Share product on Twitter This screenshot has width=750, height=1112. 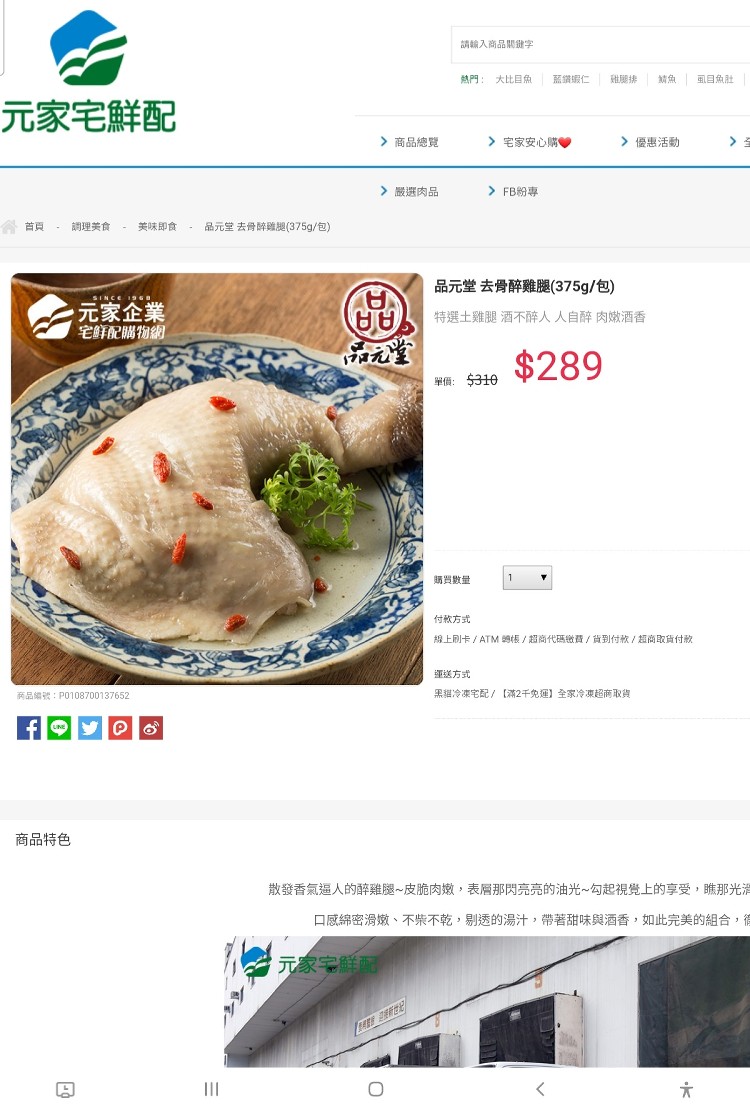pos(89,728)
